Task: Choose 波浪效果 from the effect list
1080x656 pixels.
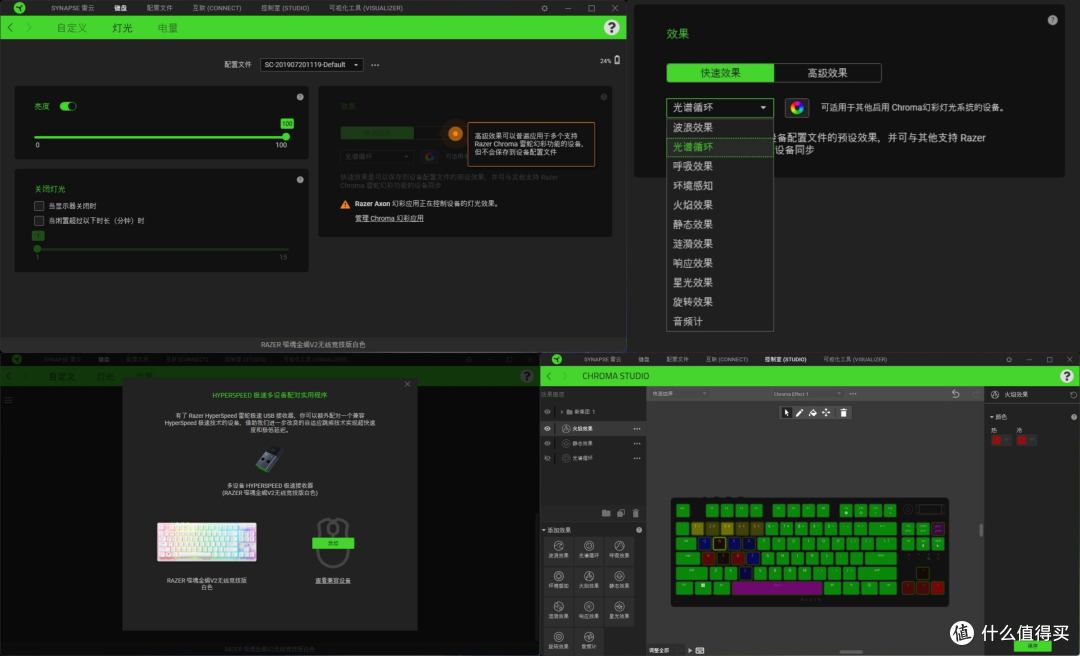Action: click(x=720, y=127)
